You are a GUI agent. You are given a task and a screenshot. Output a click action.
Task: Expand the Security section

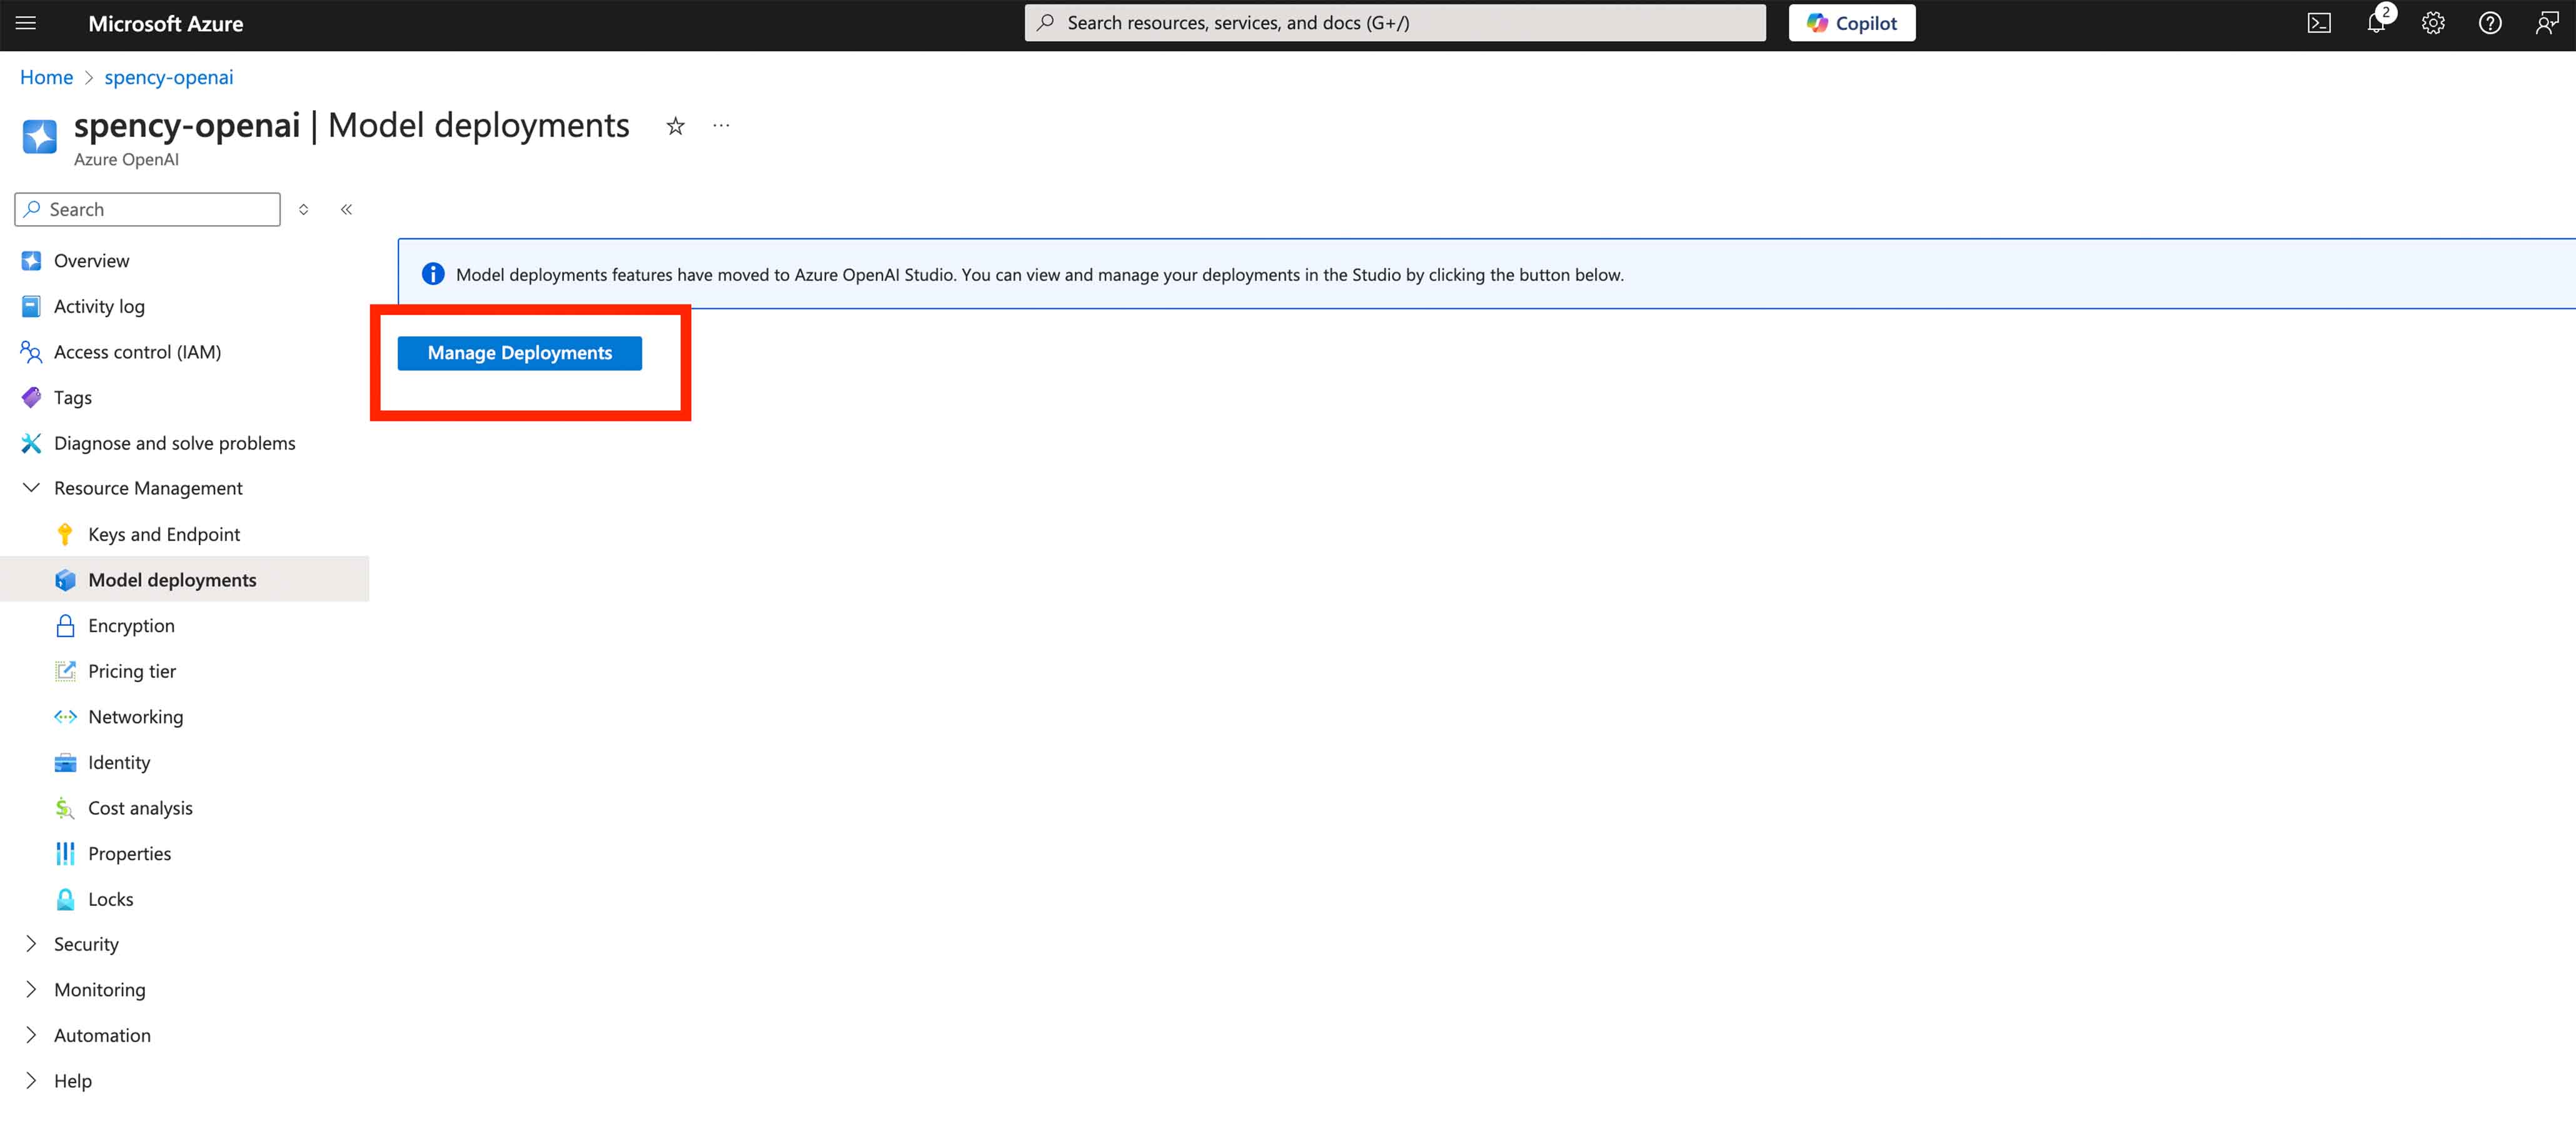31,944
